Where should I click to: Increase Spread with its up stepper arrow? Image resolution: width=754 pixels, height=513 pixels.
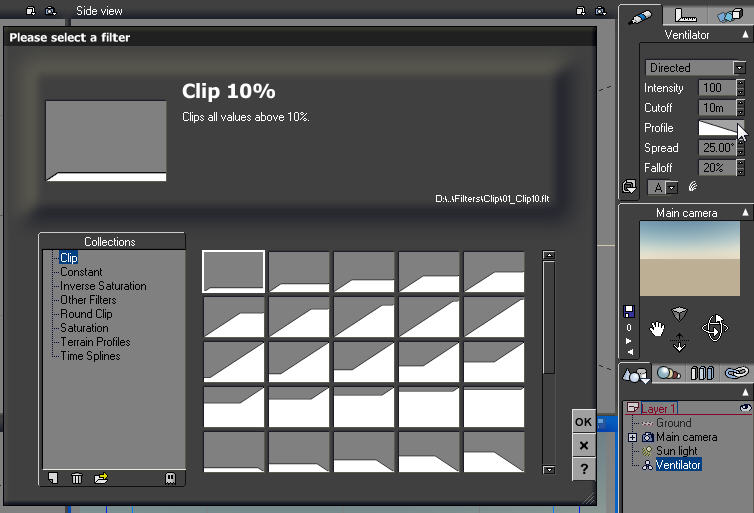tap(741, 143)
